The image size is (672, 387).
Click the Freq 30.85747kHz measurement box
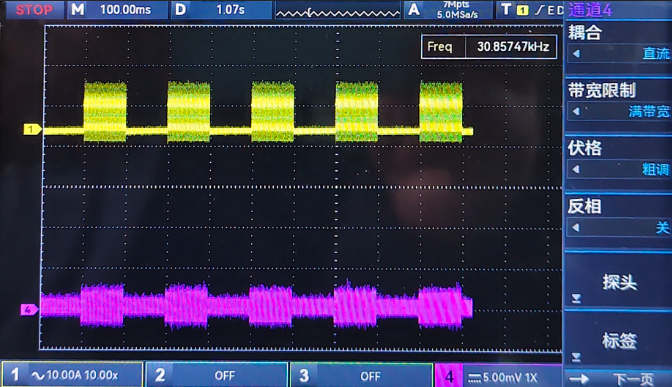pyautogui.click(x=489, y=46)
